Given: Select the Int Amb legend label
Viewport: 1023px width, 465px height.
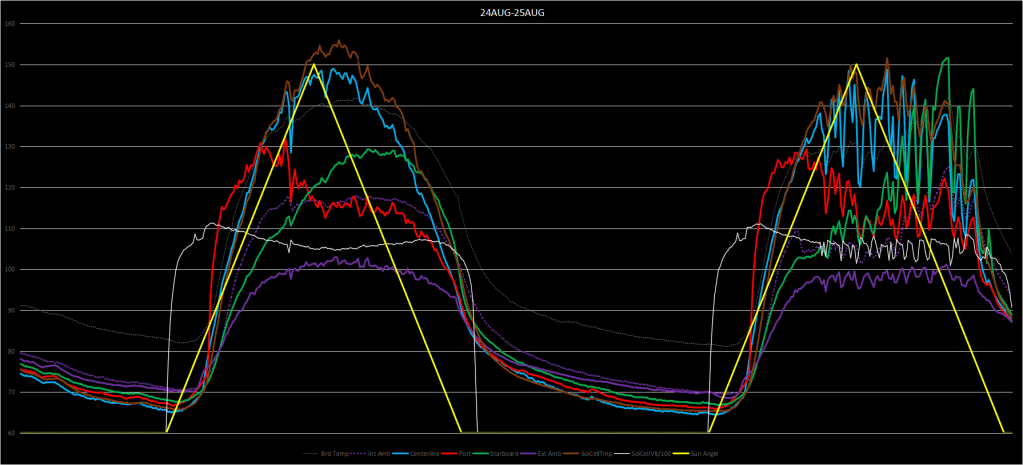Looking at the screenshot, I should (x=379, y=453).
